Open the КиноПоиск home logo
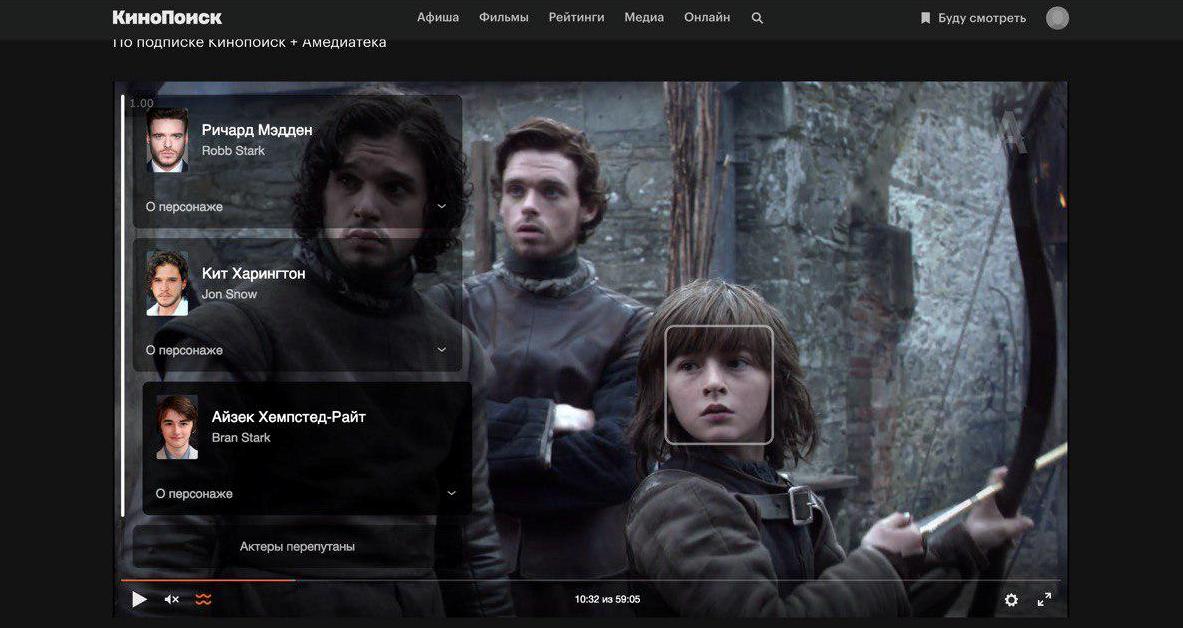Image resolution: width=1183 pixels, height=628 pixels. point(167,17)
